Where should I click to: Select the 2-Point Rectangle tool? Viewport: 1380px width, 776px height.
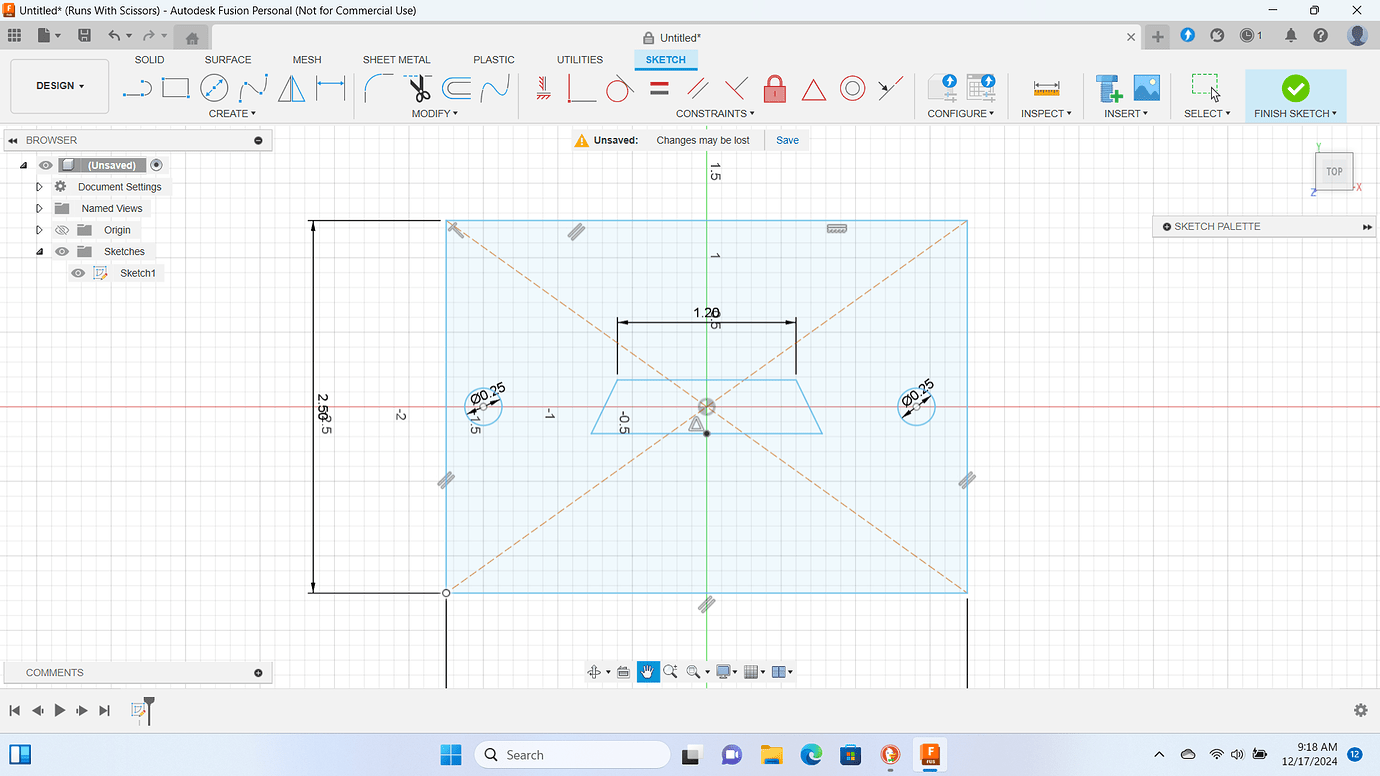coord(175,88)
